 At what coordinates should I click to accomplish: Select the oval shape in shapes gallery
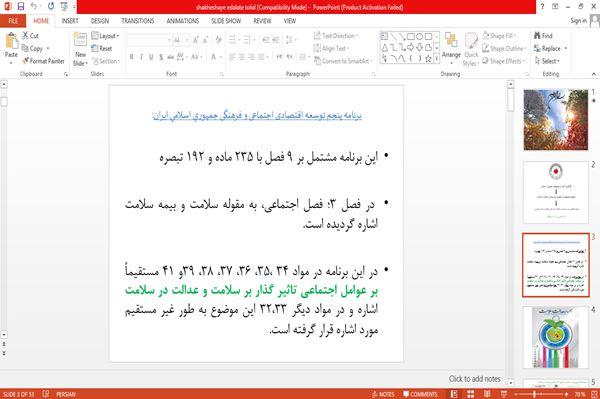coord(419,37)
